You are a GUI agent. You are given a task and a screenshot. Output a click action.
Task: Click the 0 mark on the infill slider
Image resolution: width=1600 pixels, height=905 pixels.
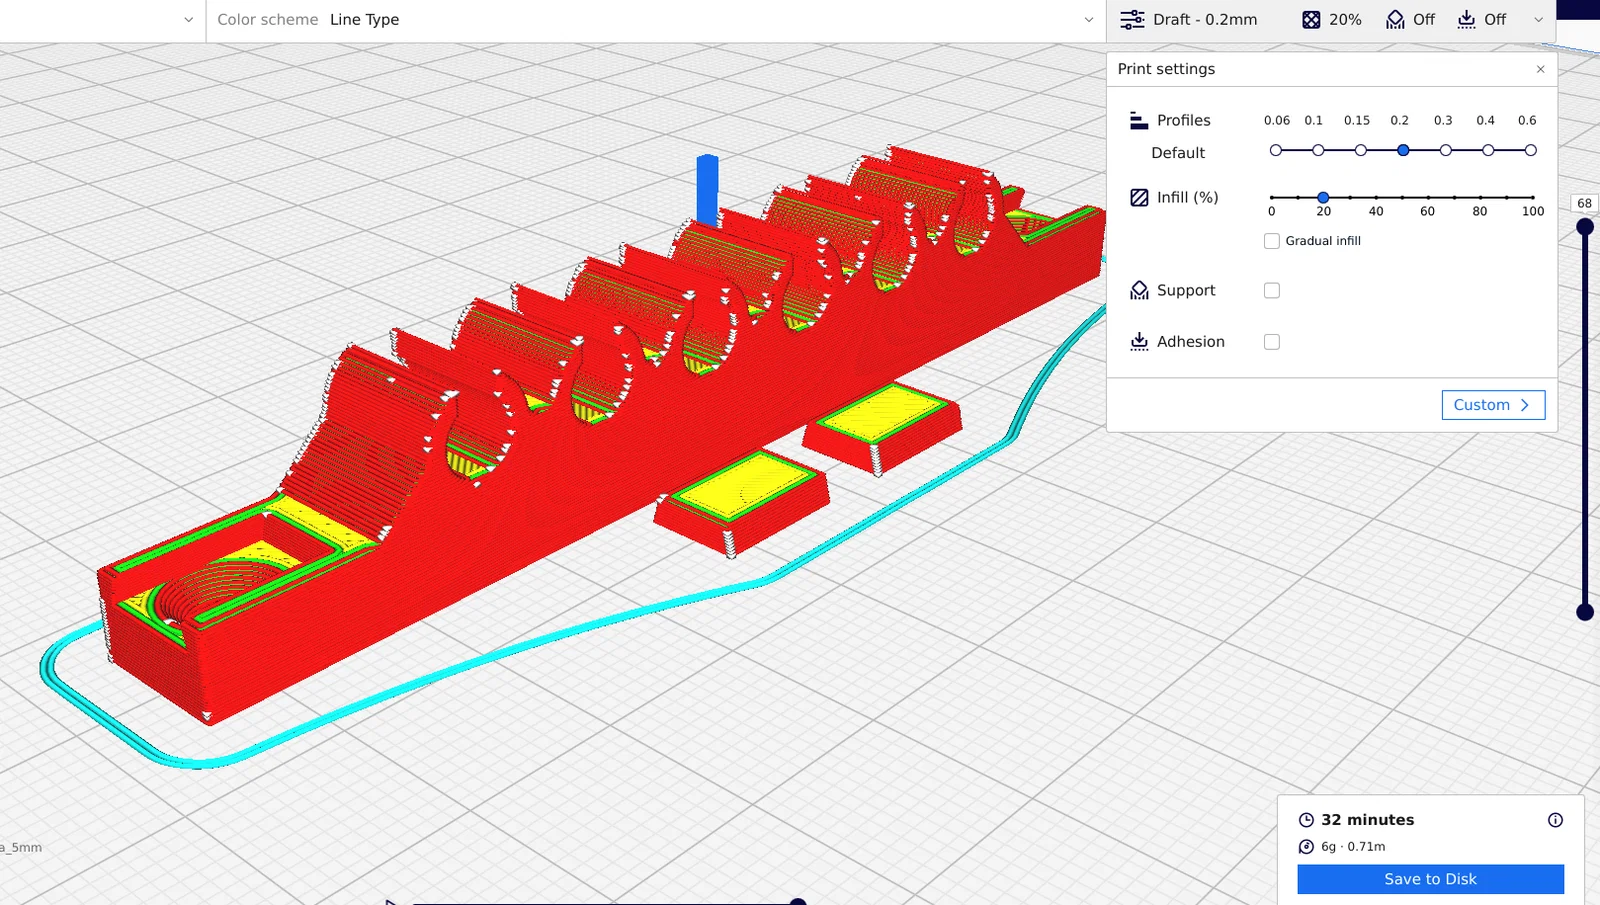[1272, 198]
